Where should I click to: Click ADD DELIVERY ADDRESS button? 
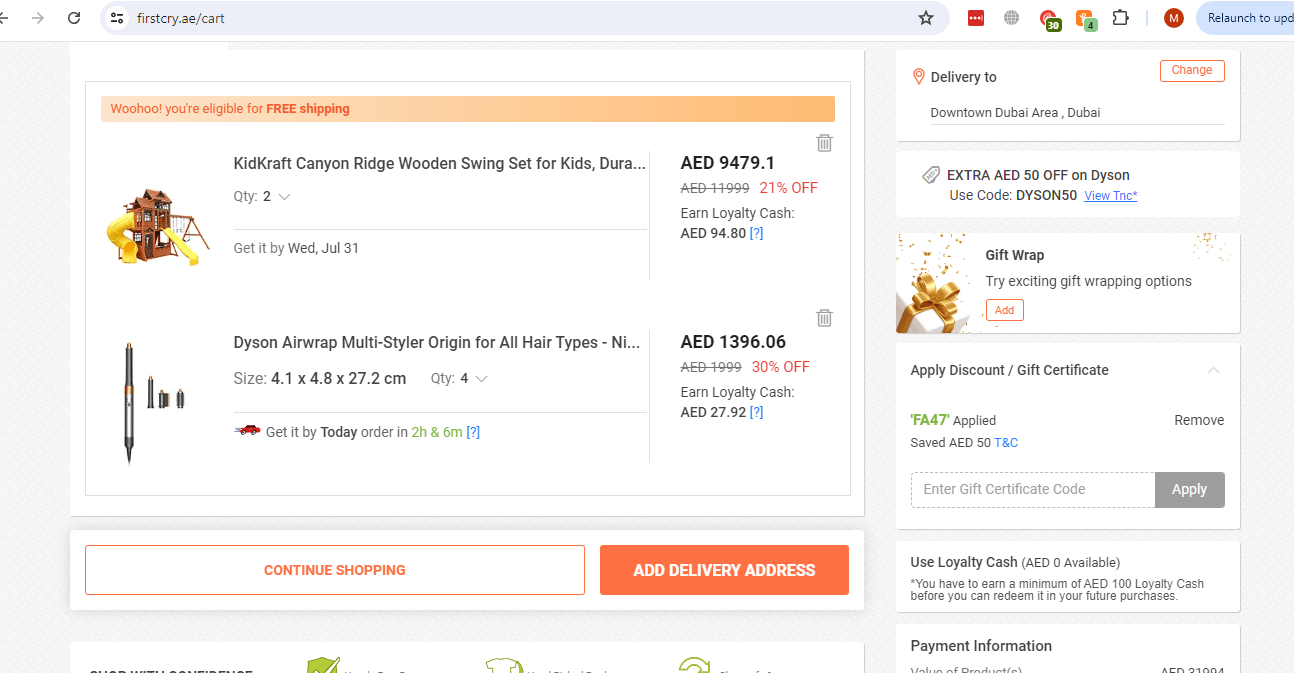coord(724,570)
